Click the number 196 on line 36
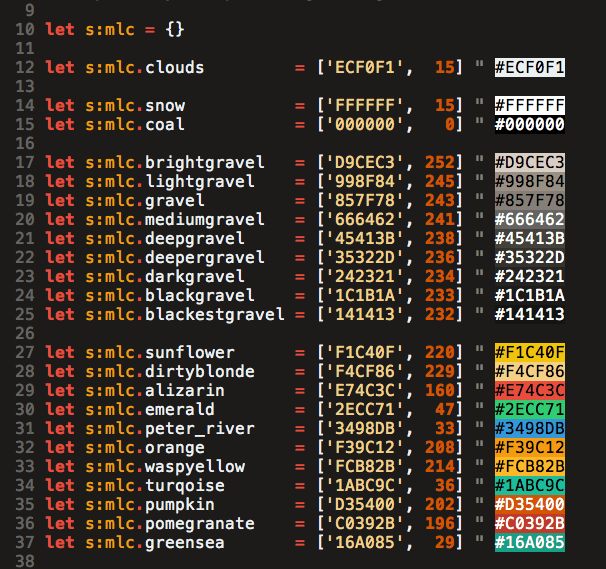The height and width of the screenshot is (569, 606). coord(440,523)
